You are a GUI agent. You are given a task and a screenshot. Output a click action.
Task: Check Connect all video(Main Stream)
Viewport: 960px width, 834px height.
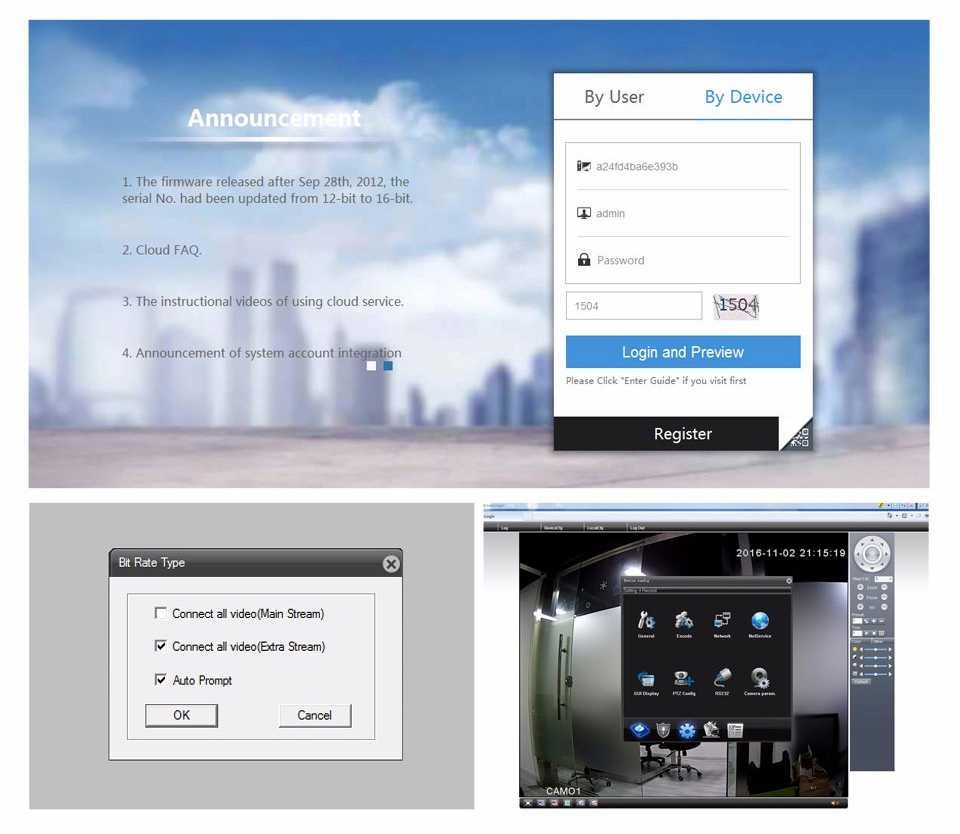pyautogui.click(x=160, y=613)
